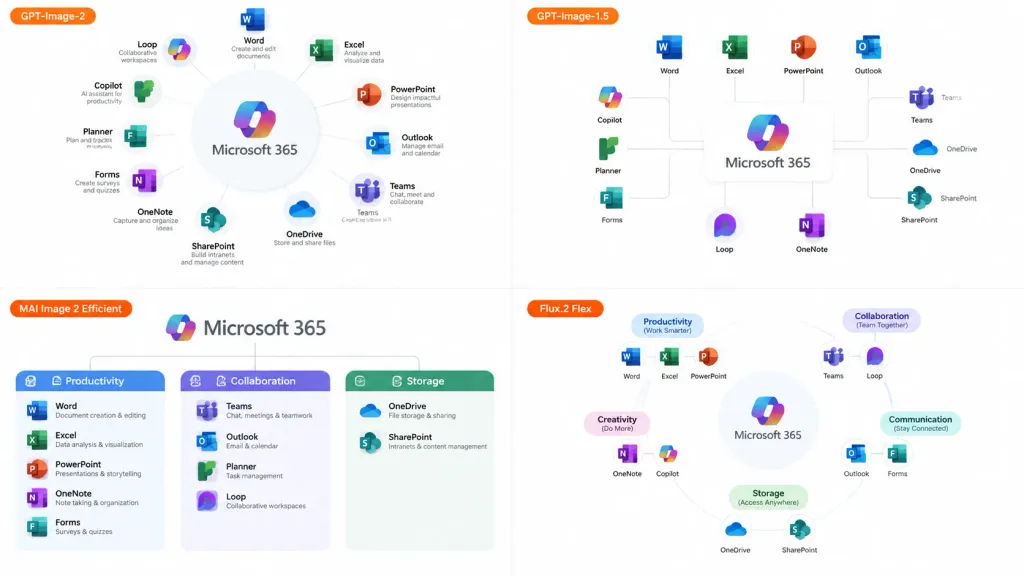The width and height of the screenshot is (1024, 576).
Task: Select the green Storage column header
Action: [420, 381]
